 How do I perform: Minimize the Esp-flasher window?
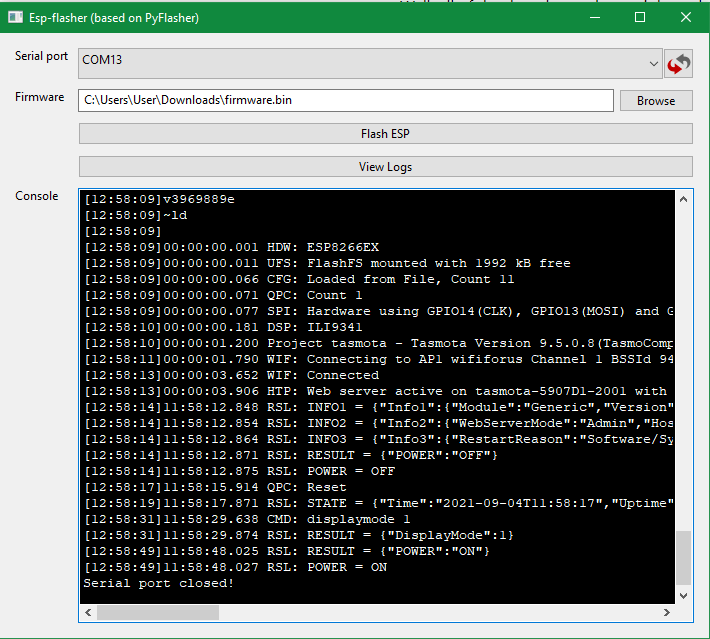(x=595, y=17)
